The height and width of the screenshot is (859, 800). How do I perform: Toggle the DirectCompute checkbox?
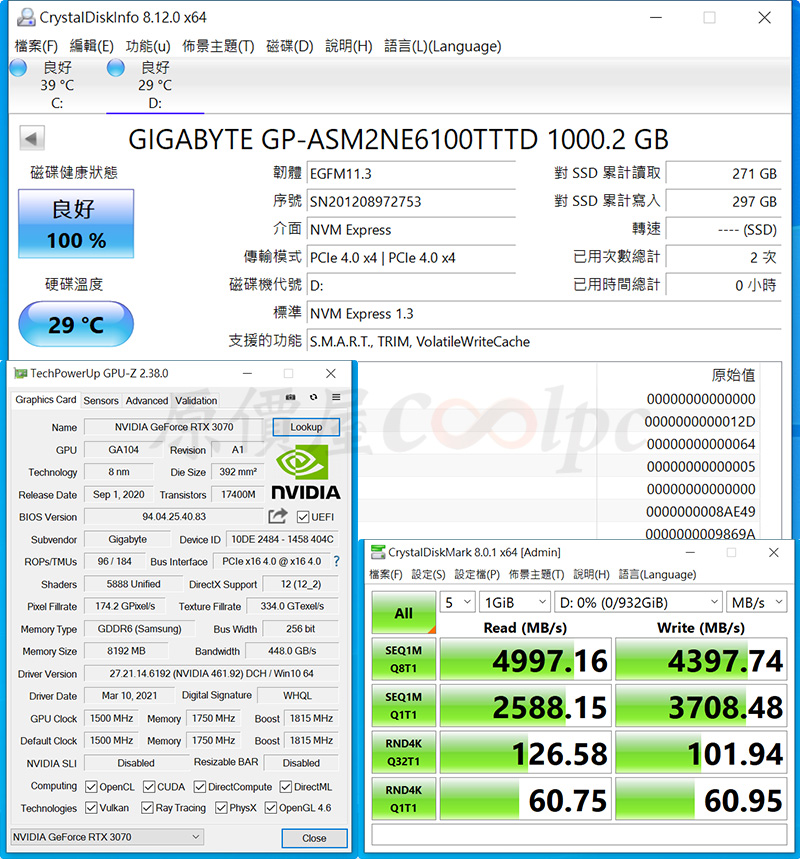[x=200, y=787]
